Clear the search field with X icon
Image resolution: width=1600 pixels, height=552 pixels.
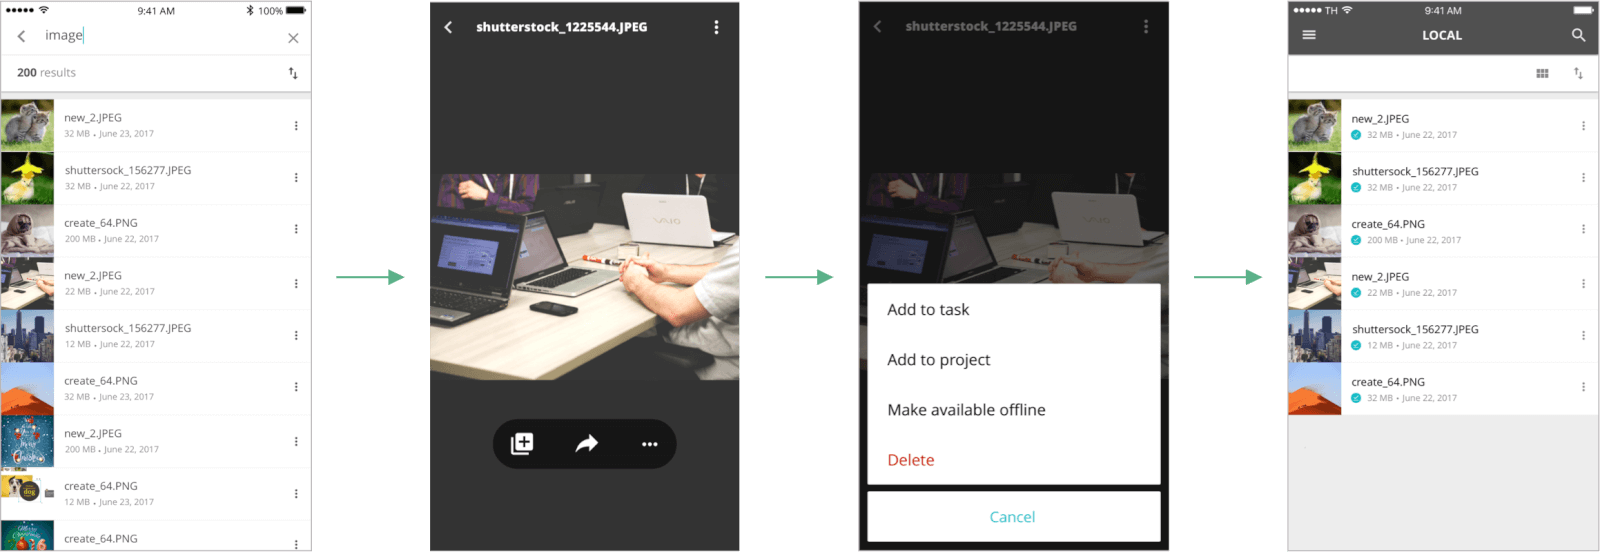click(293, 38)
